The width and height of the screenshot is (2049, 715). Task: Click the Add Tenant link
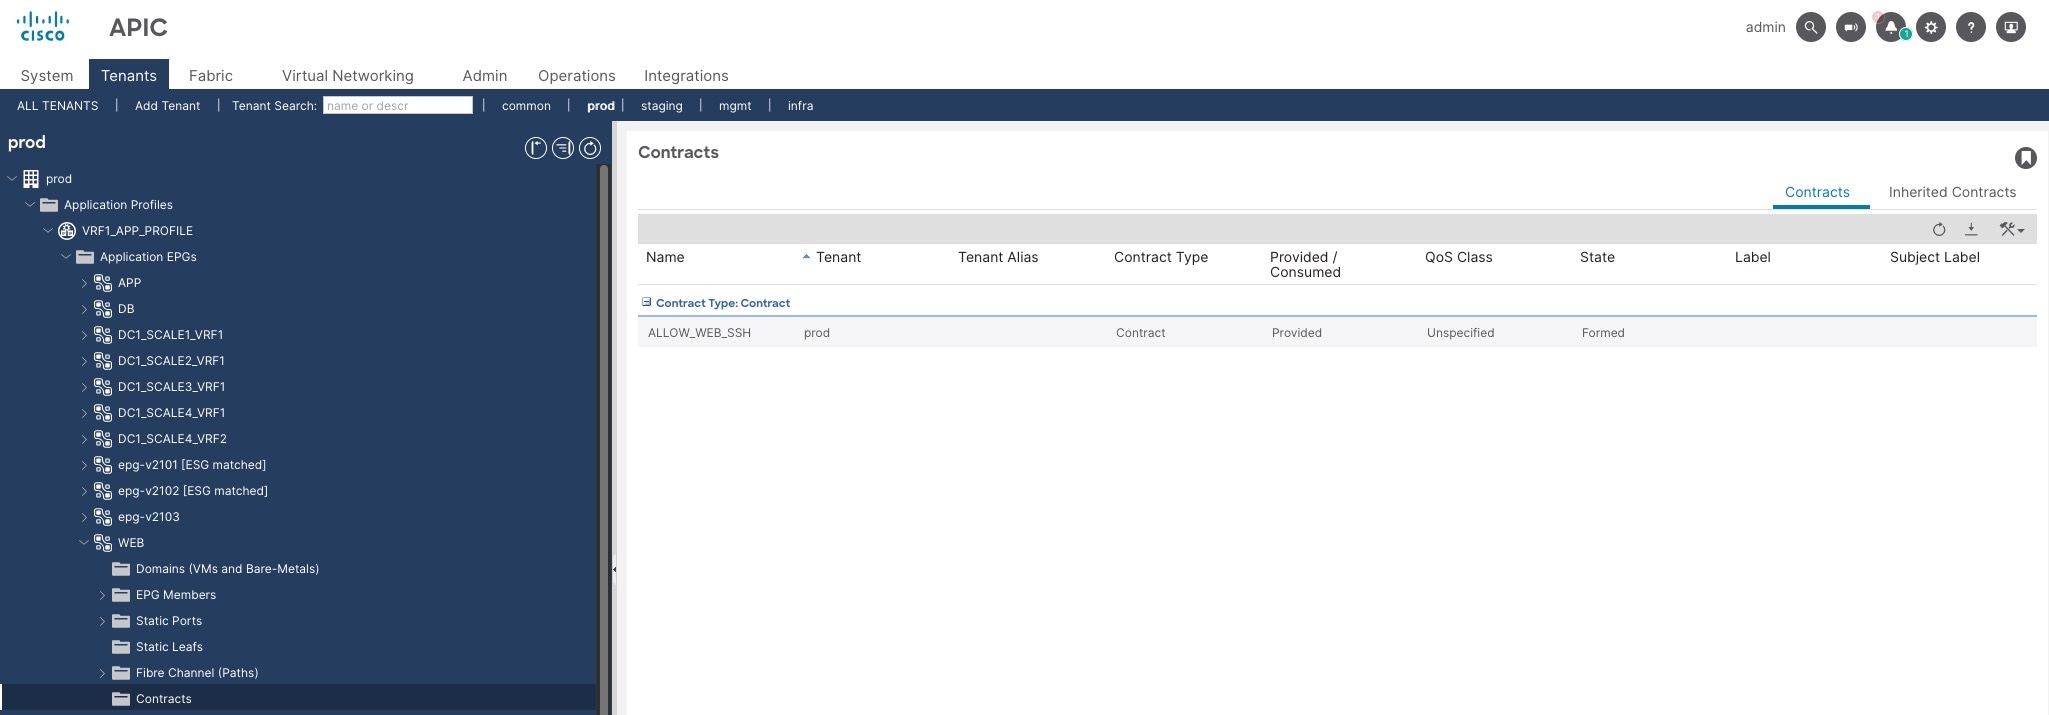(x=167, y=105)
